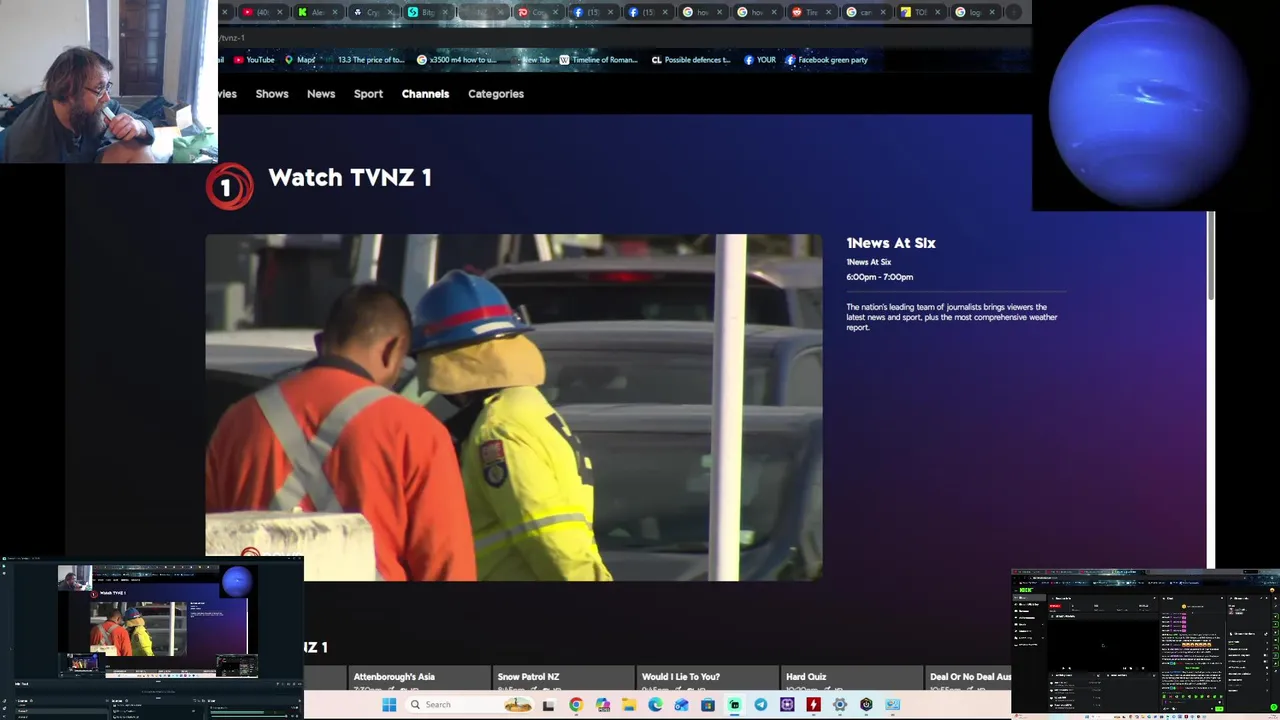
Task: Launch Google Chrome from the taskbar
Action: (x=576, y=705)
